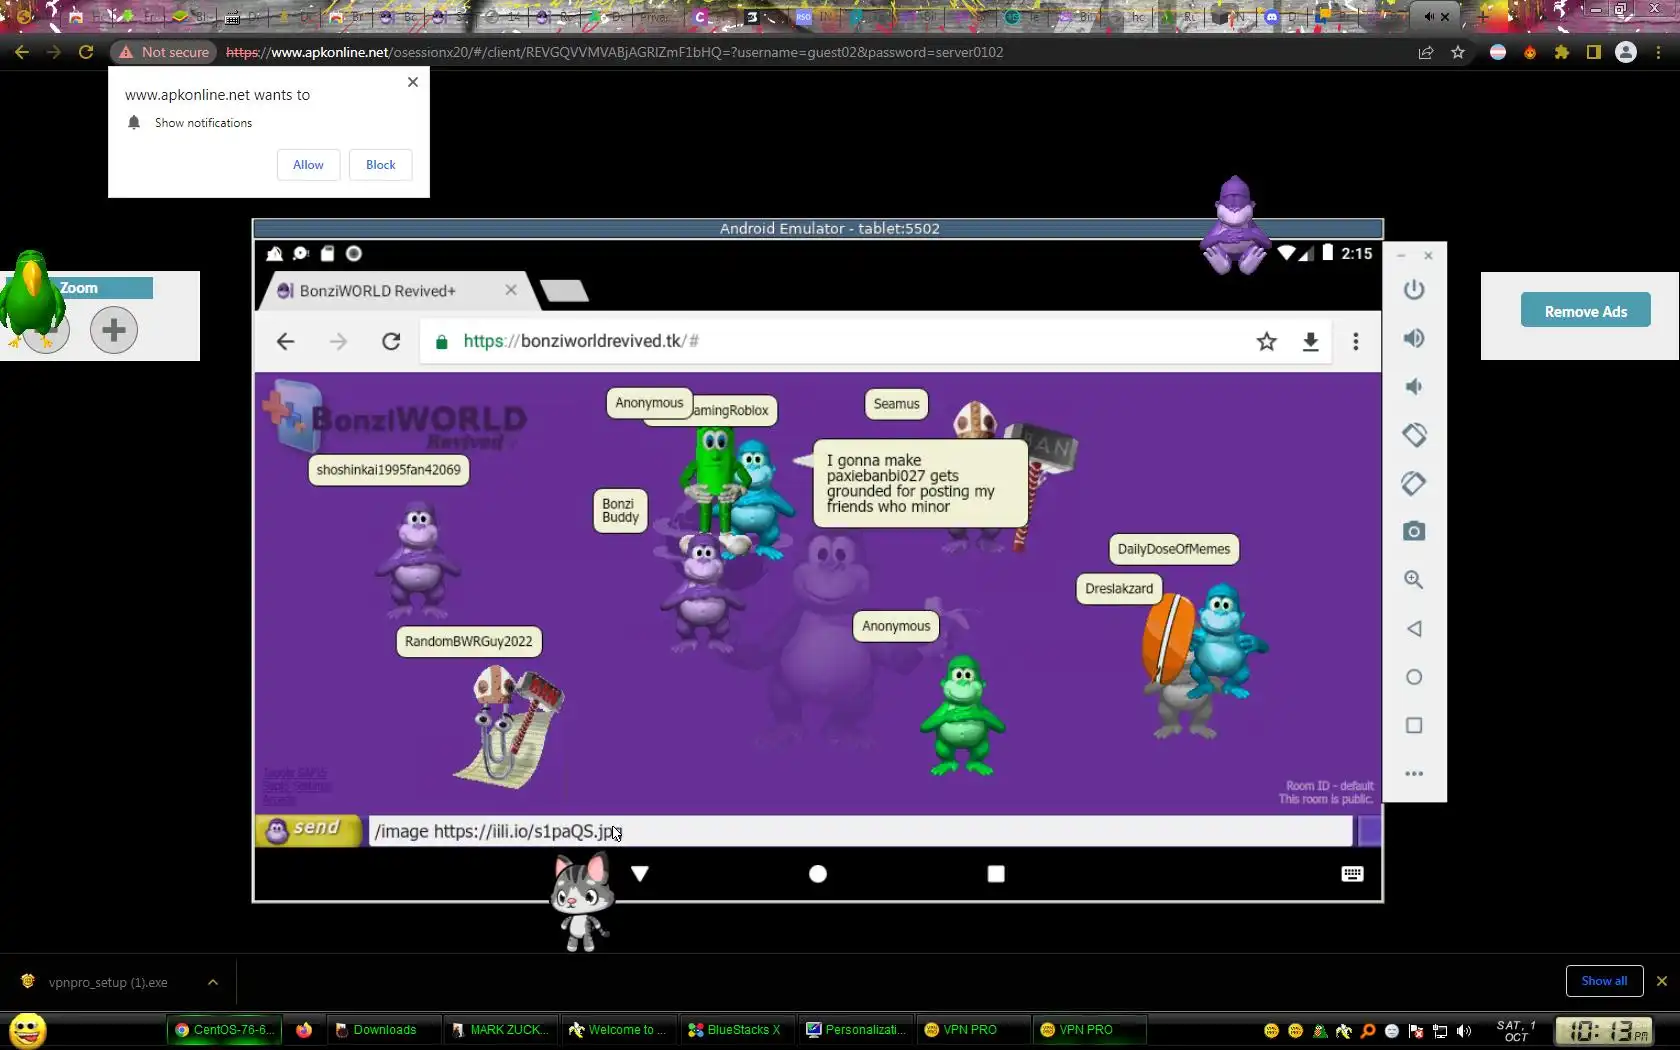Rotate emulator left with the upper rotate icon
Screen dimensions: 1680x1050
(1413, 435)
